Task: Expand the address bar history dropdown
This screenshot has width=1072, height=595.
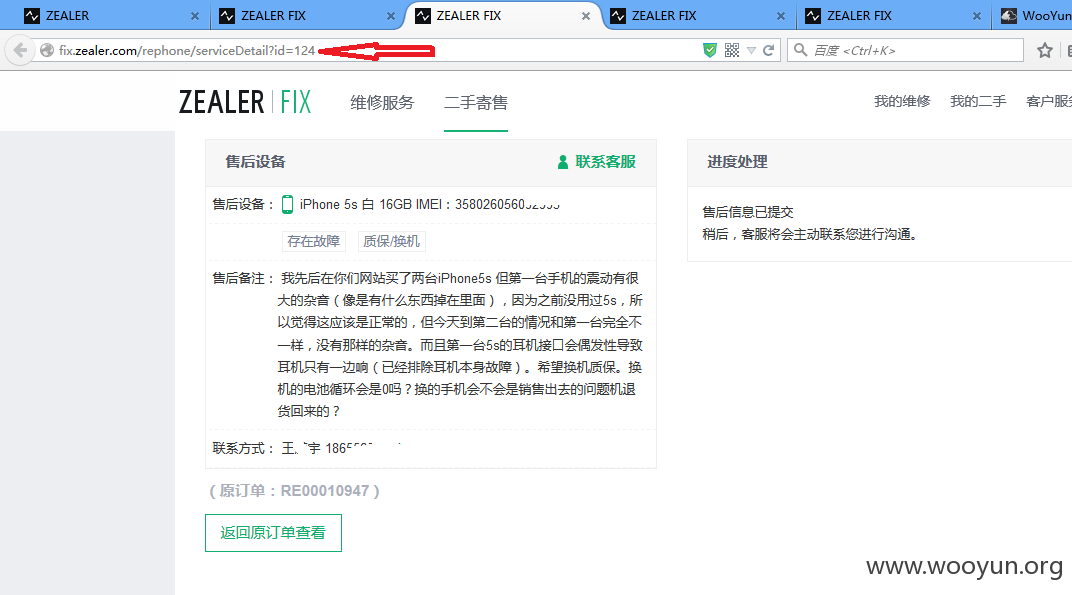Action: pos(751,51)
